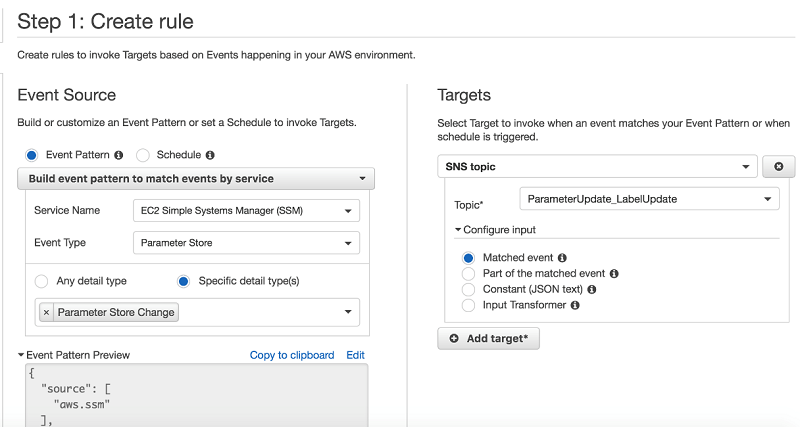800x427 pixels.
Task: Open the Topic dropdown
Action: click(x=649, y=199)
